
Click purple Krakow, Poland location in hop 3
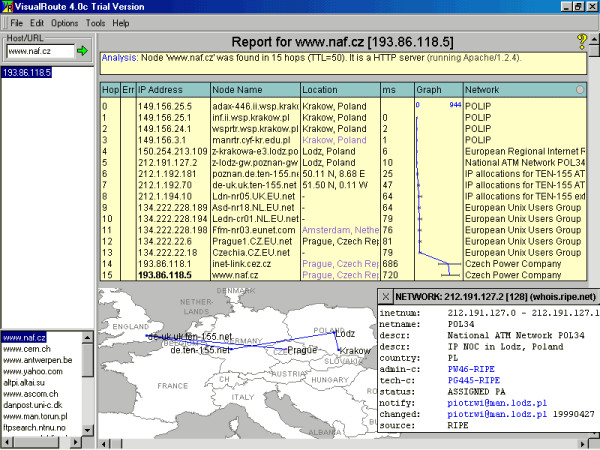[x=334, y=140]
